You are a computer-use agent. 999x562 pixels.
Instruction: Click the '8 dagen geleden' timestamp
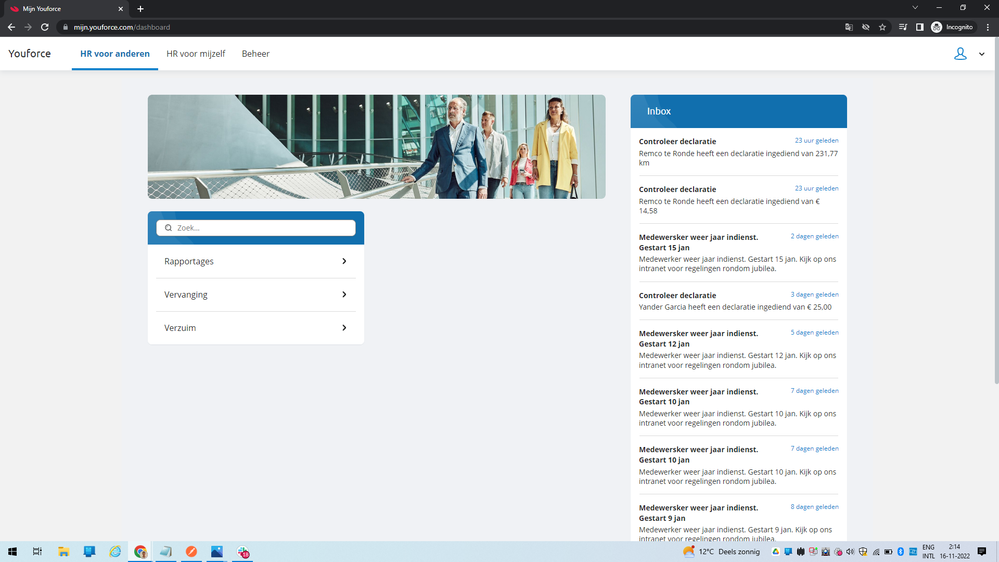(x=814, y=507)
